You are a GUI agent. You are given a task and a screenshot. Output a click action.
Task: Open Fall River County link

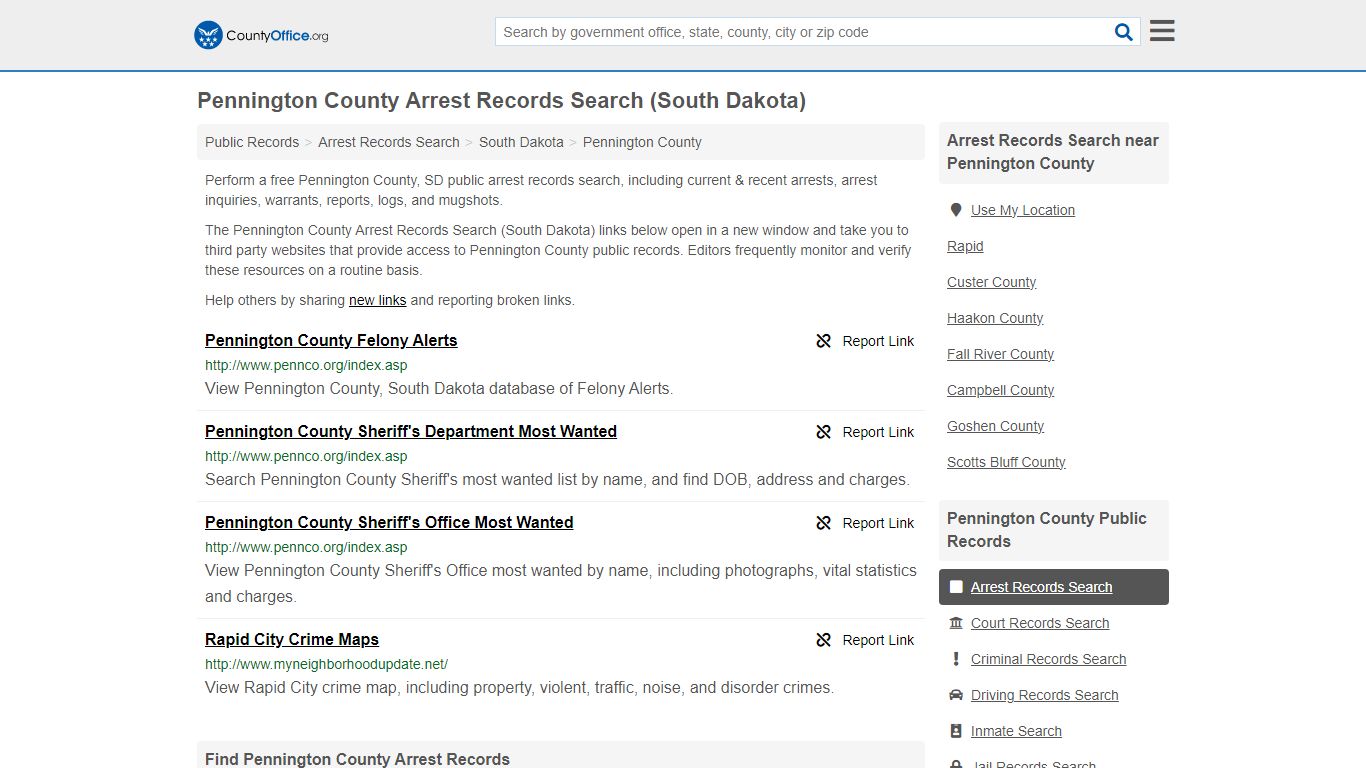tap(1000, 354)
